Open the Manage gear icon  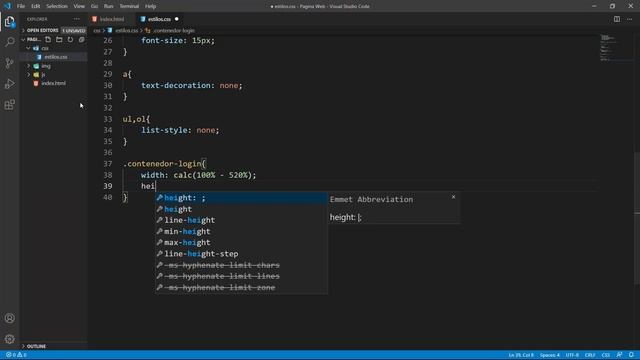coord(9,339)
